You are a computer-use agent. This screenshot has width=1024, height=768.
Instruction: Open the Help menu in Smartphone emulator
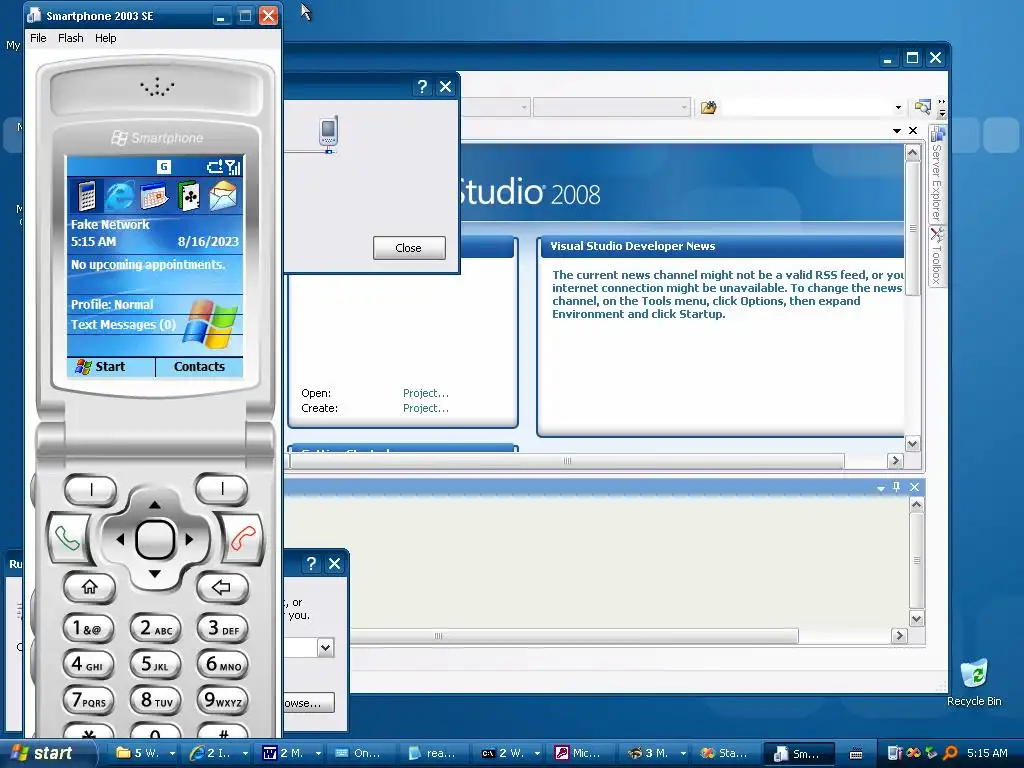(105, 38)
